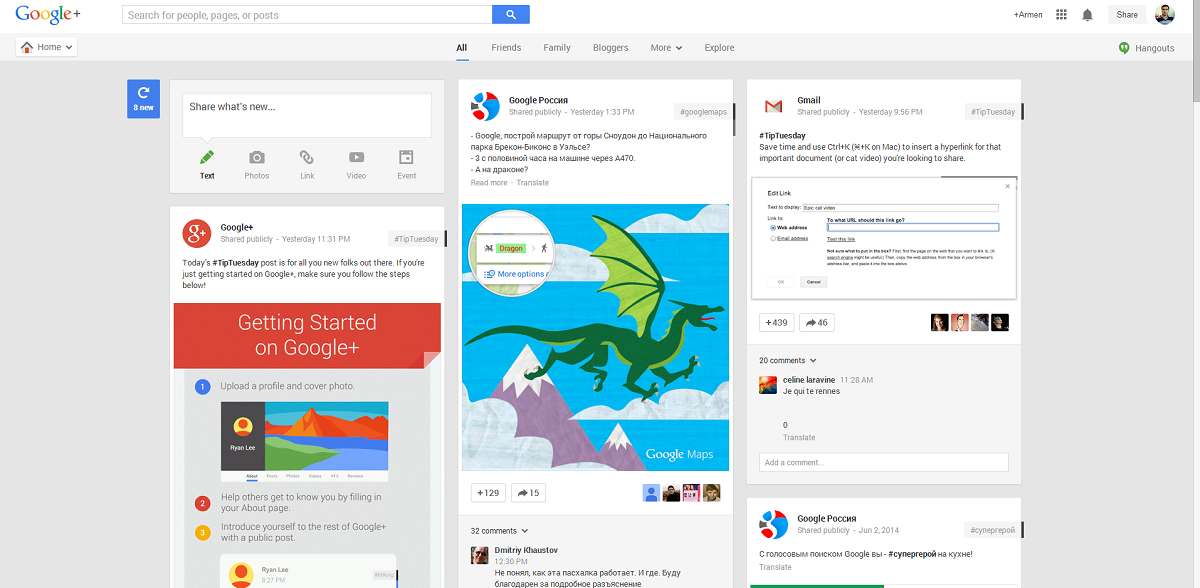This screenshot has width=1200, height=588.
Task: Expand the 32 comments section
Action: click(499, 531)
